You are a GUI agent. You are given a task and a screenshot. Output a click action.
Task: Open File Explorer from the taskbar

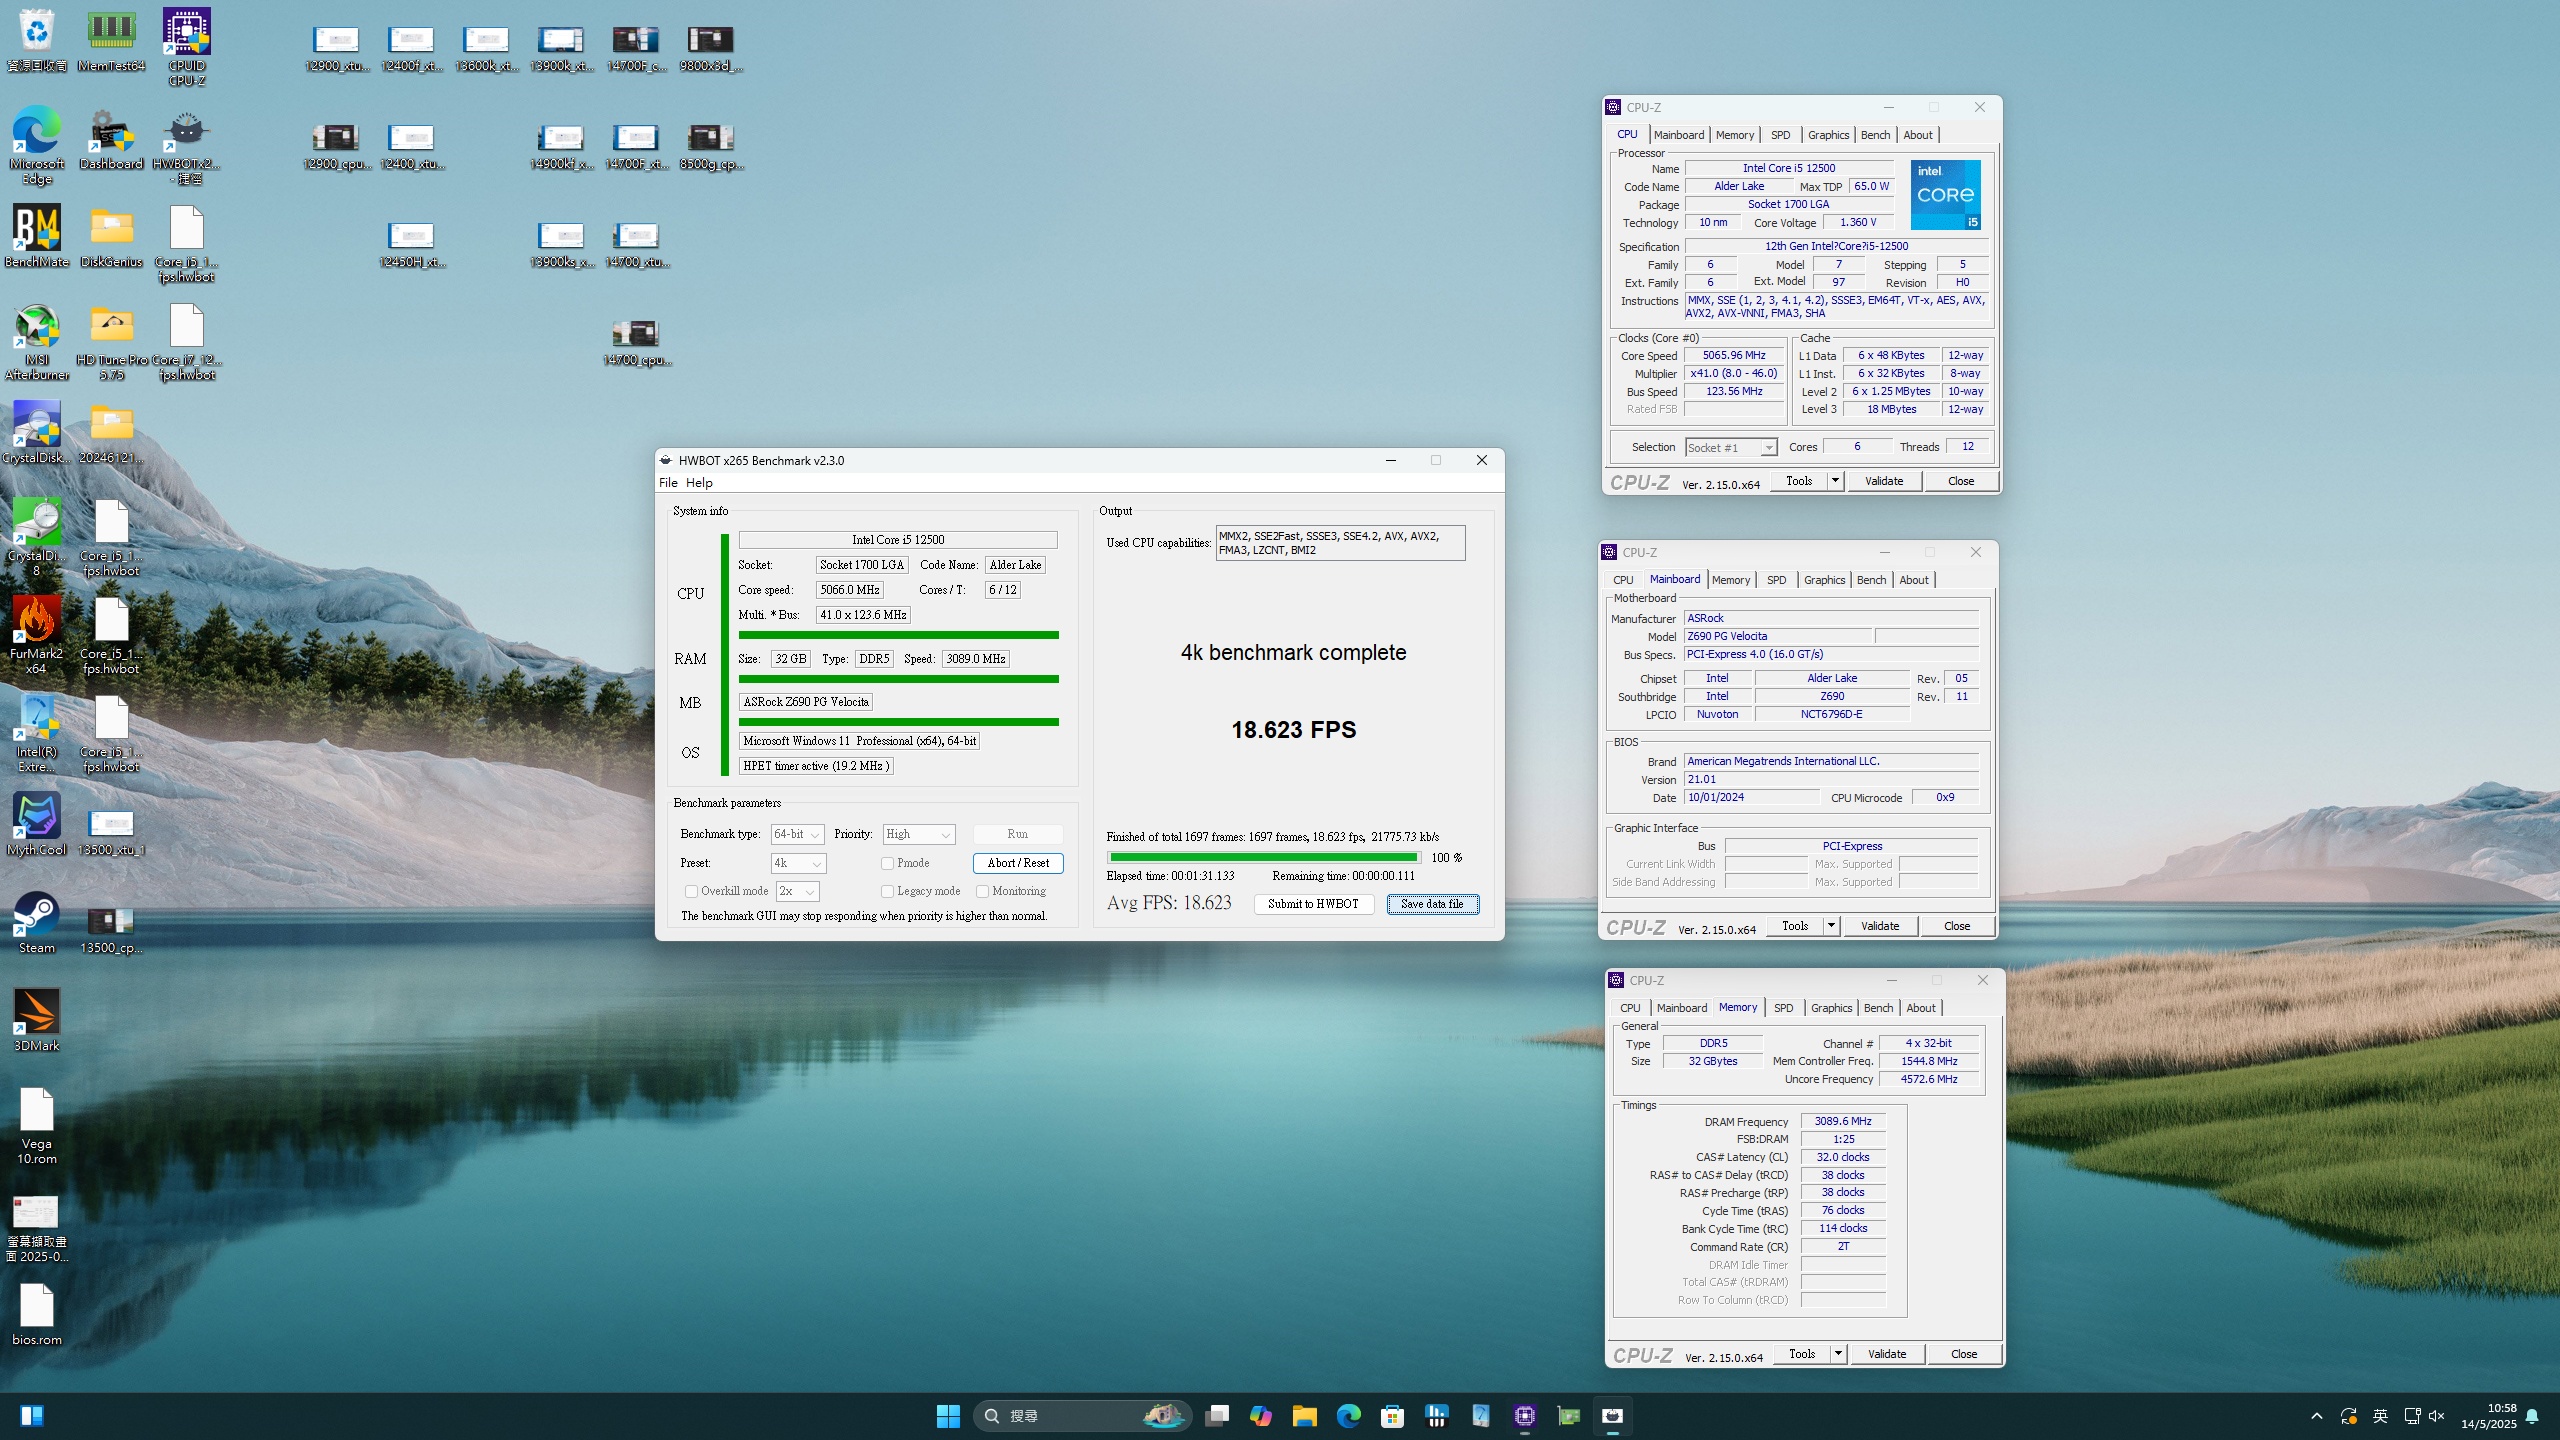1304,1416
